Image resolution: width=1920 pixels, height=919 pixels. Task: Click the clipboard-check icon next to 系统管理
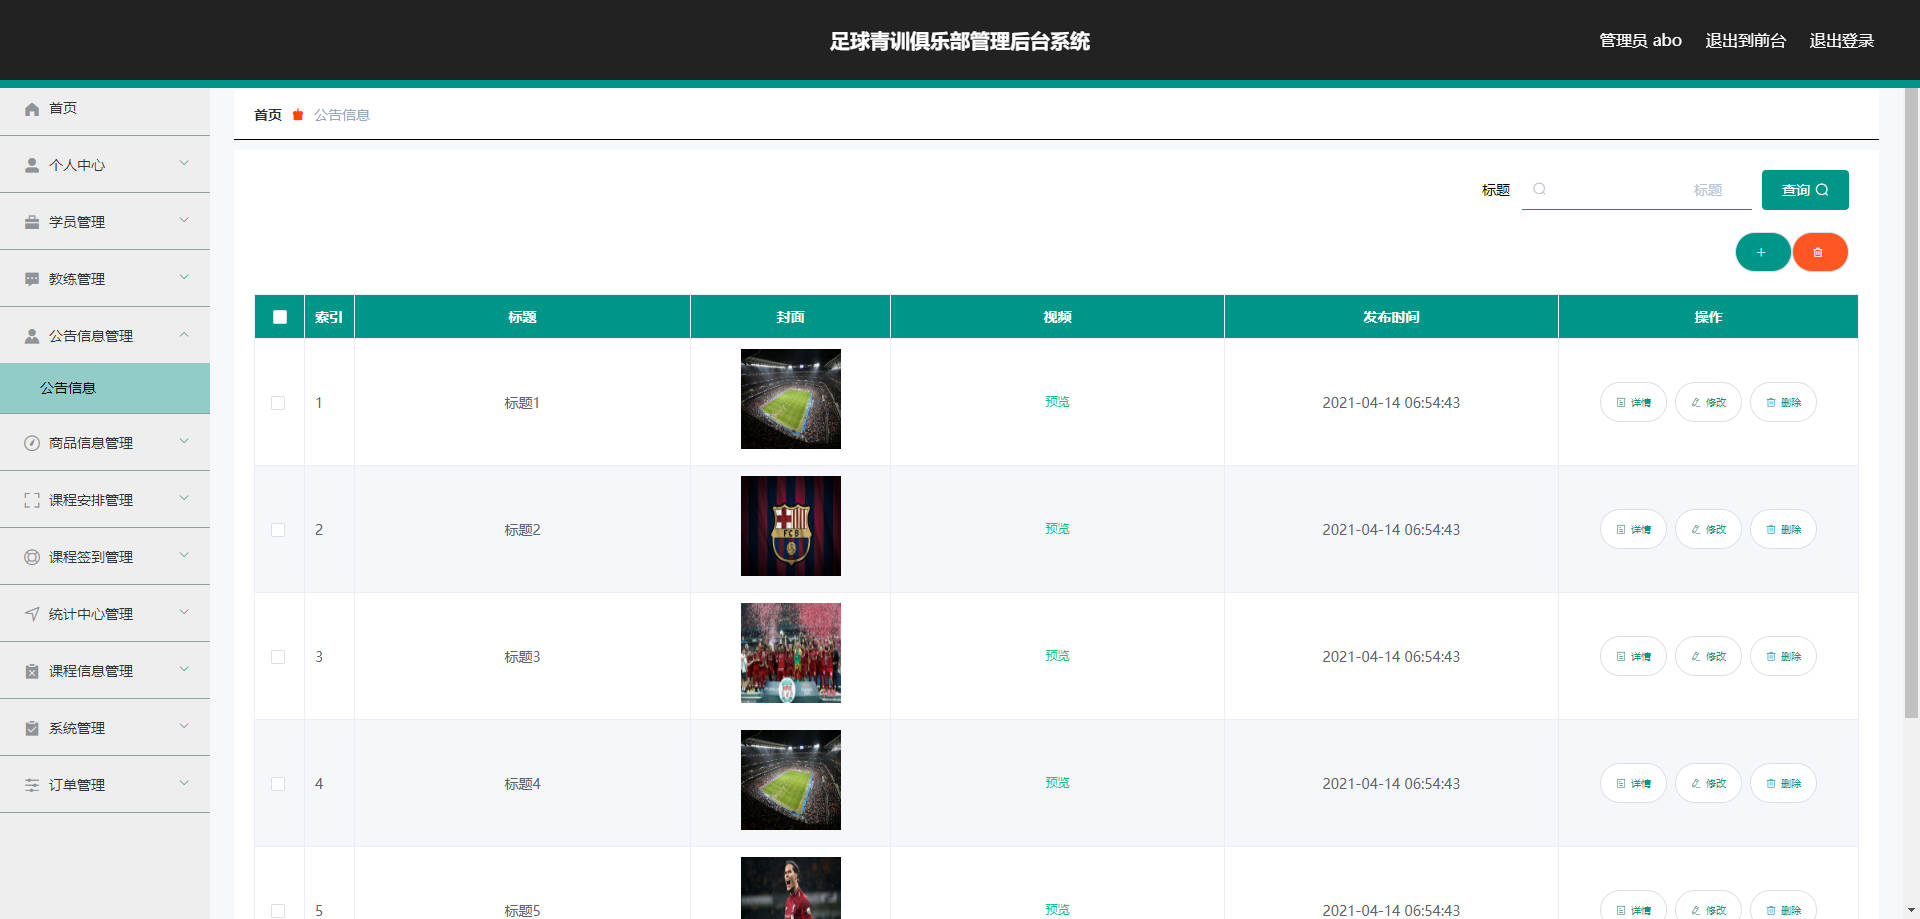point(32,728)
